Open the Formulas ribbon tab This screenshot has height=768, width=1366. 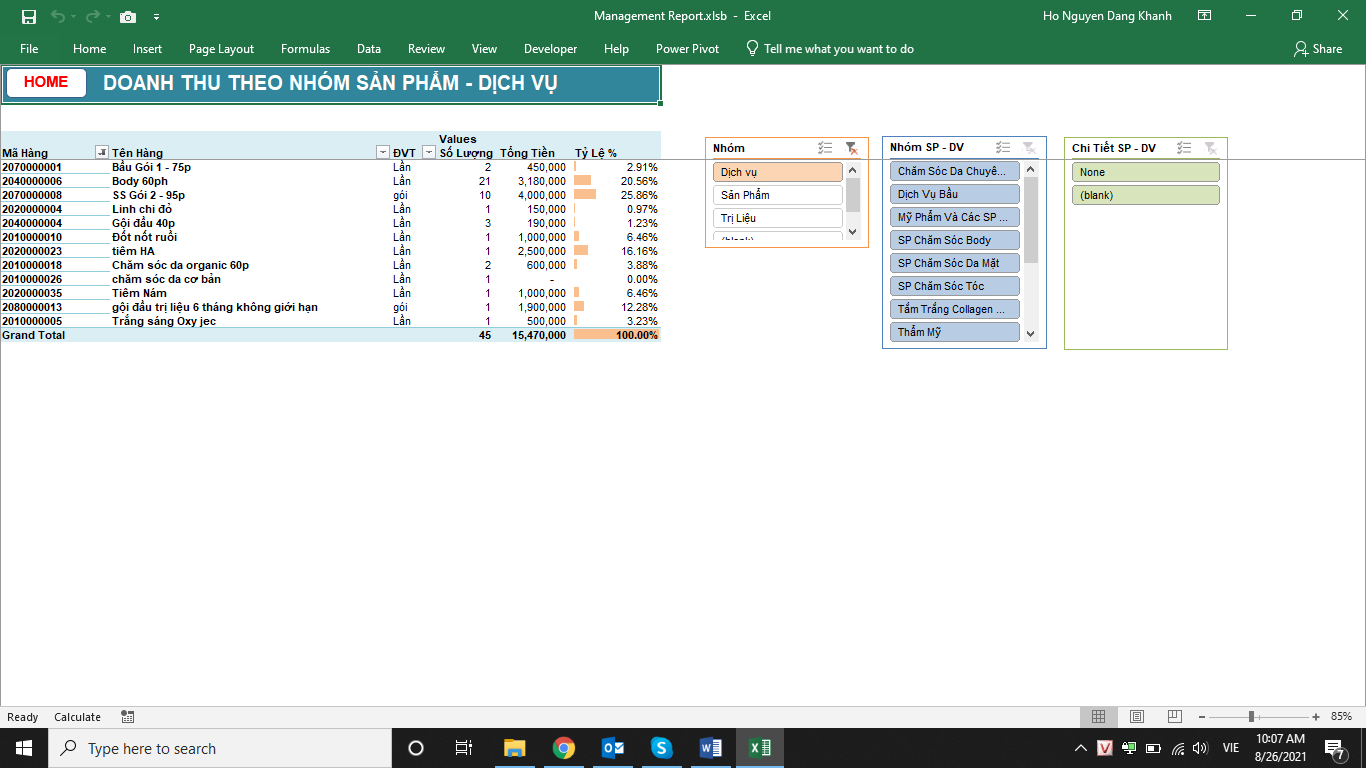(305, 48)
